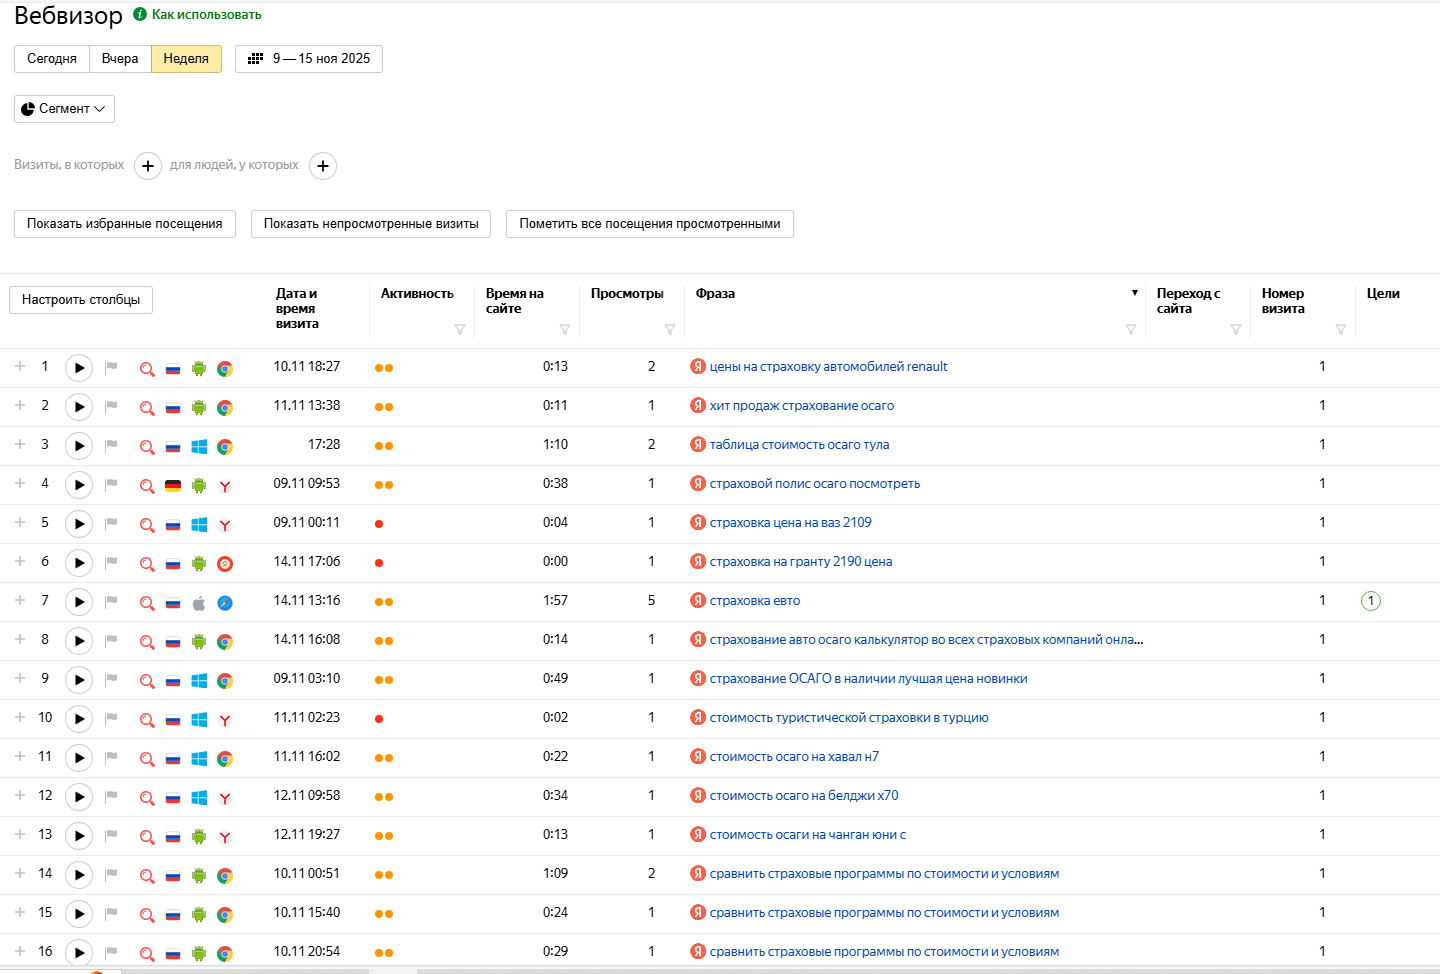Image resolution: width=1440 pixels, height=974 pixels.
Task: Click Показать непросмотренные визиты button
Action: (371, 224)
